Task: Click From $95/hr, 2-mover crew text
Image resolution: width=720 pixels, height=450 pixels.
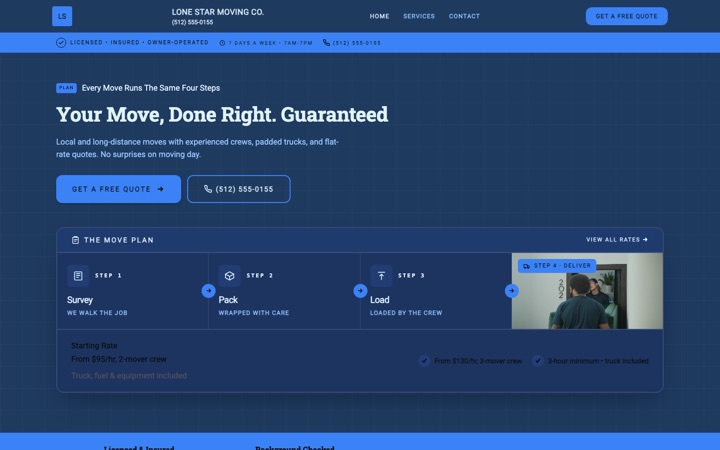Action: (119, 359)
